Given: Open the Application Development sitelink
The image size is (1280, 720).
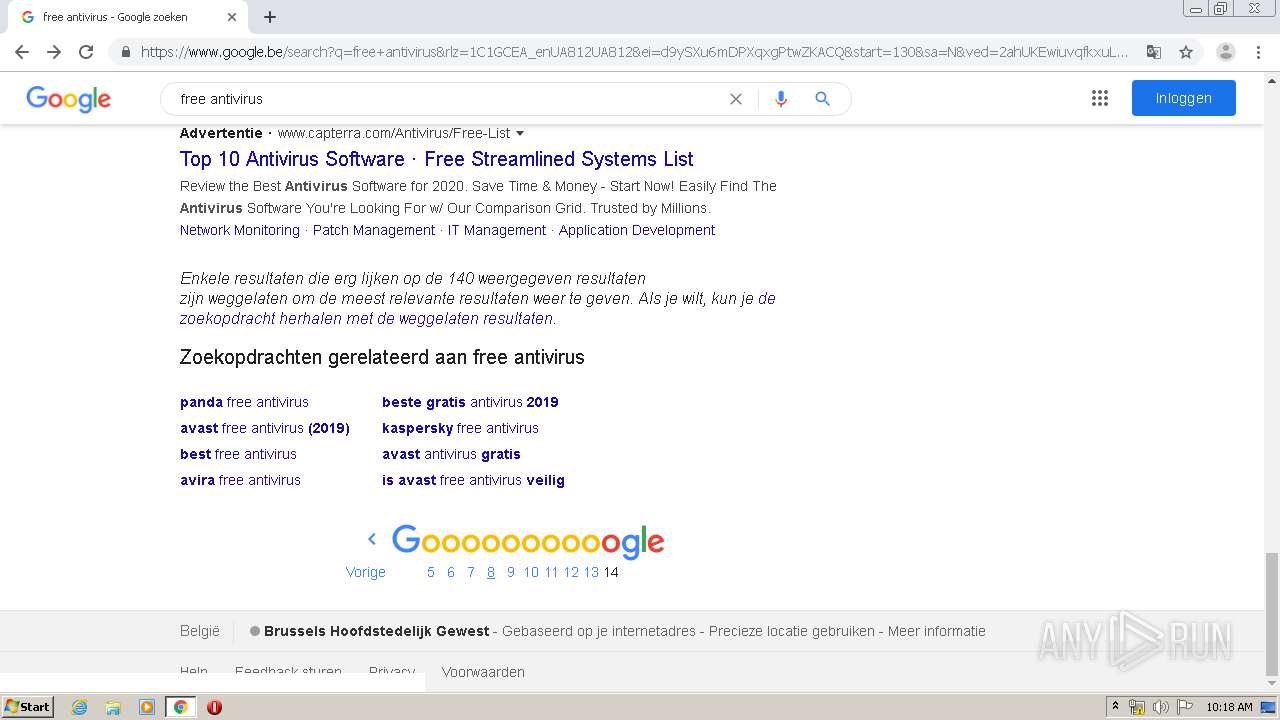Looking at the screenshot, I should pos(637,230).
